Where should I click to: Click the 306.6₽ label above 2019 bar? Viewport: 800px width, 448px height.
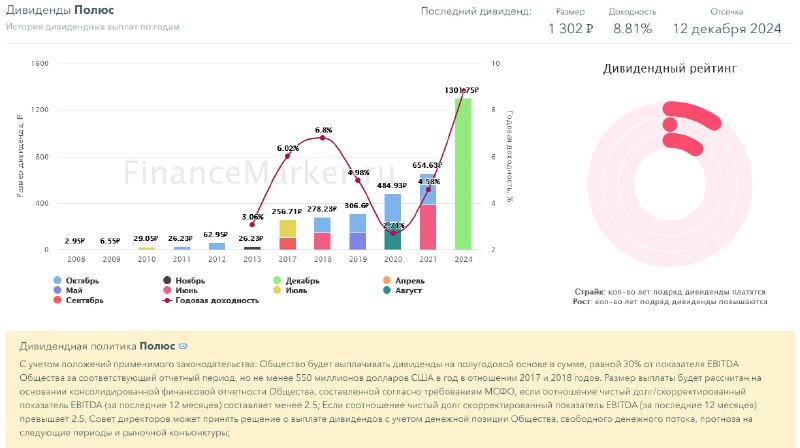[357, 206]
